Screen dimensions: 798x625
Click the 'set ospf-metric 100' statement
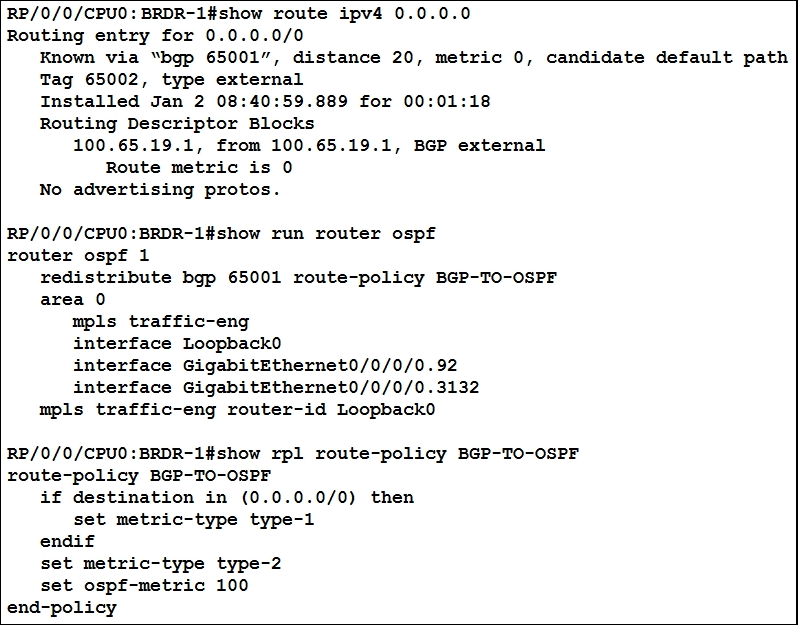(x=144, y=586)
